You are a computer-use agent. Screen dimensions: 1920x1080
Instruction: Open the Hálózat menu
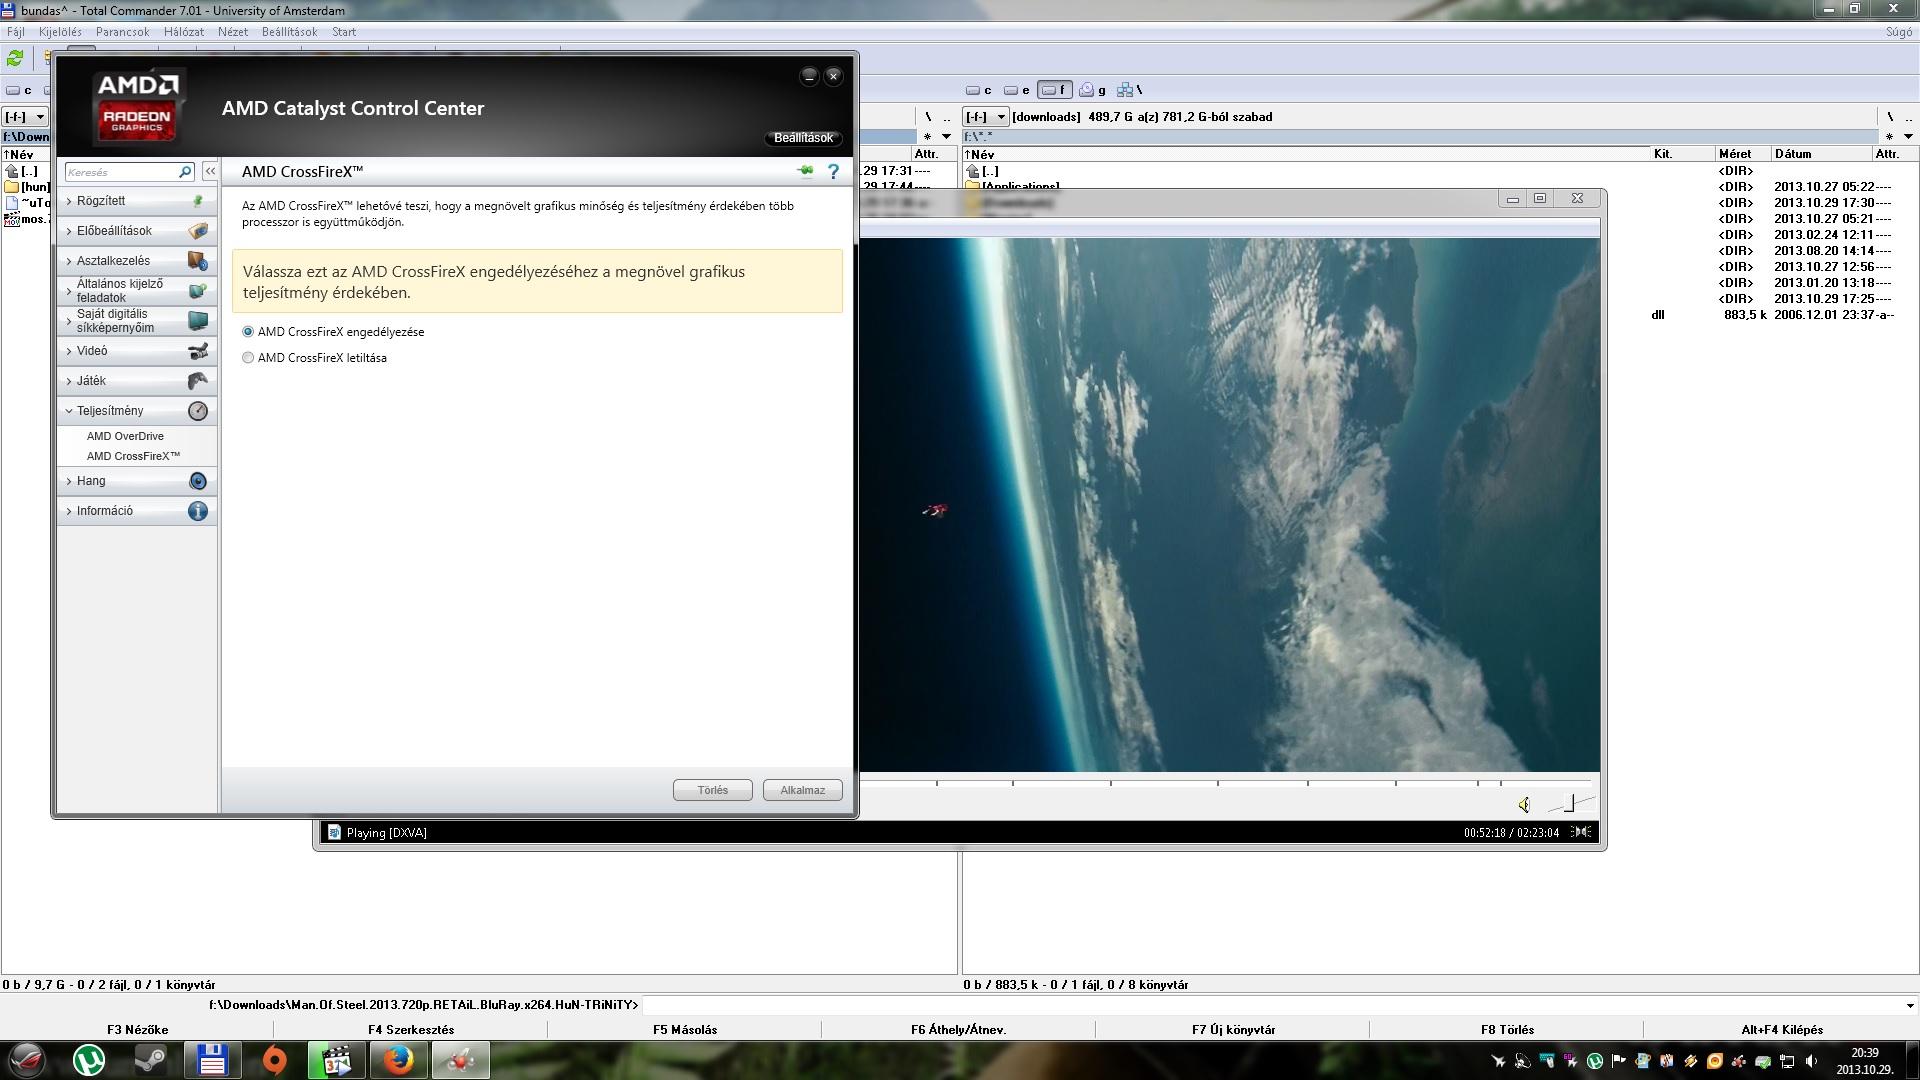[x=183, y=32]
